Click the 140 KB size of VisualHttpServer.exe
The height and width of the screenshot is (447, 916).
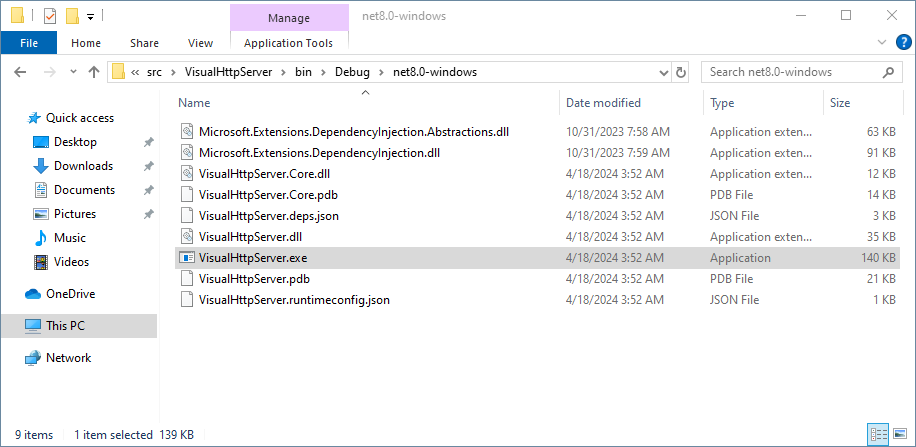pyautogui.click(x=878, y=258)
